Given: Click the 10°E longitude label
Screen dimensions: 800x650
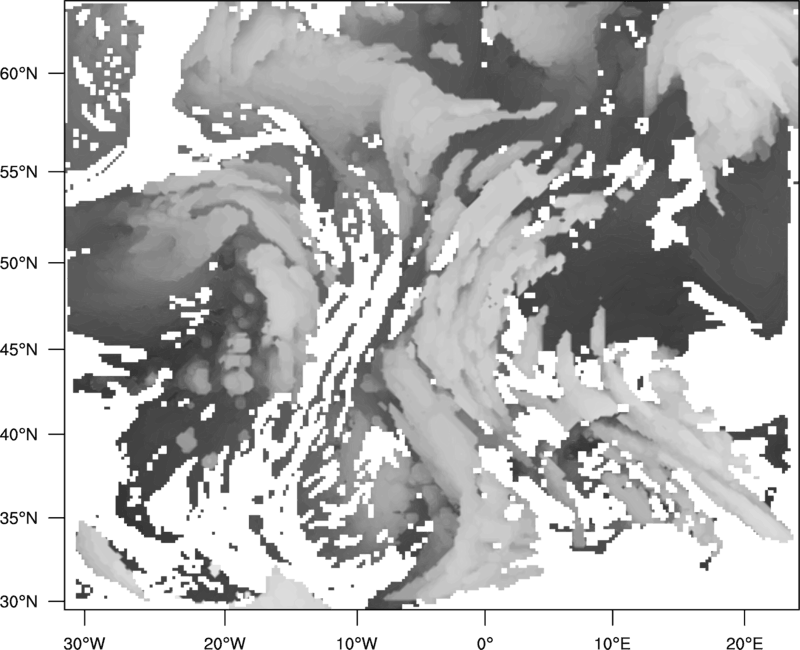Looking at the screenshot, I should point(612,643).
